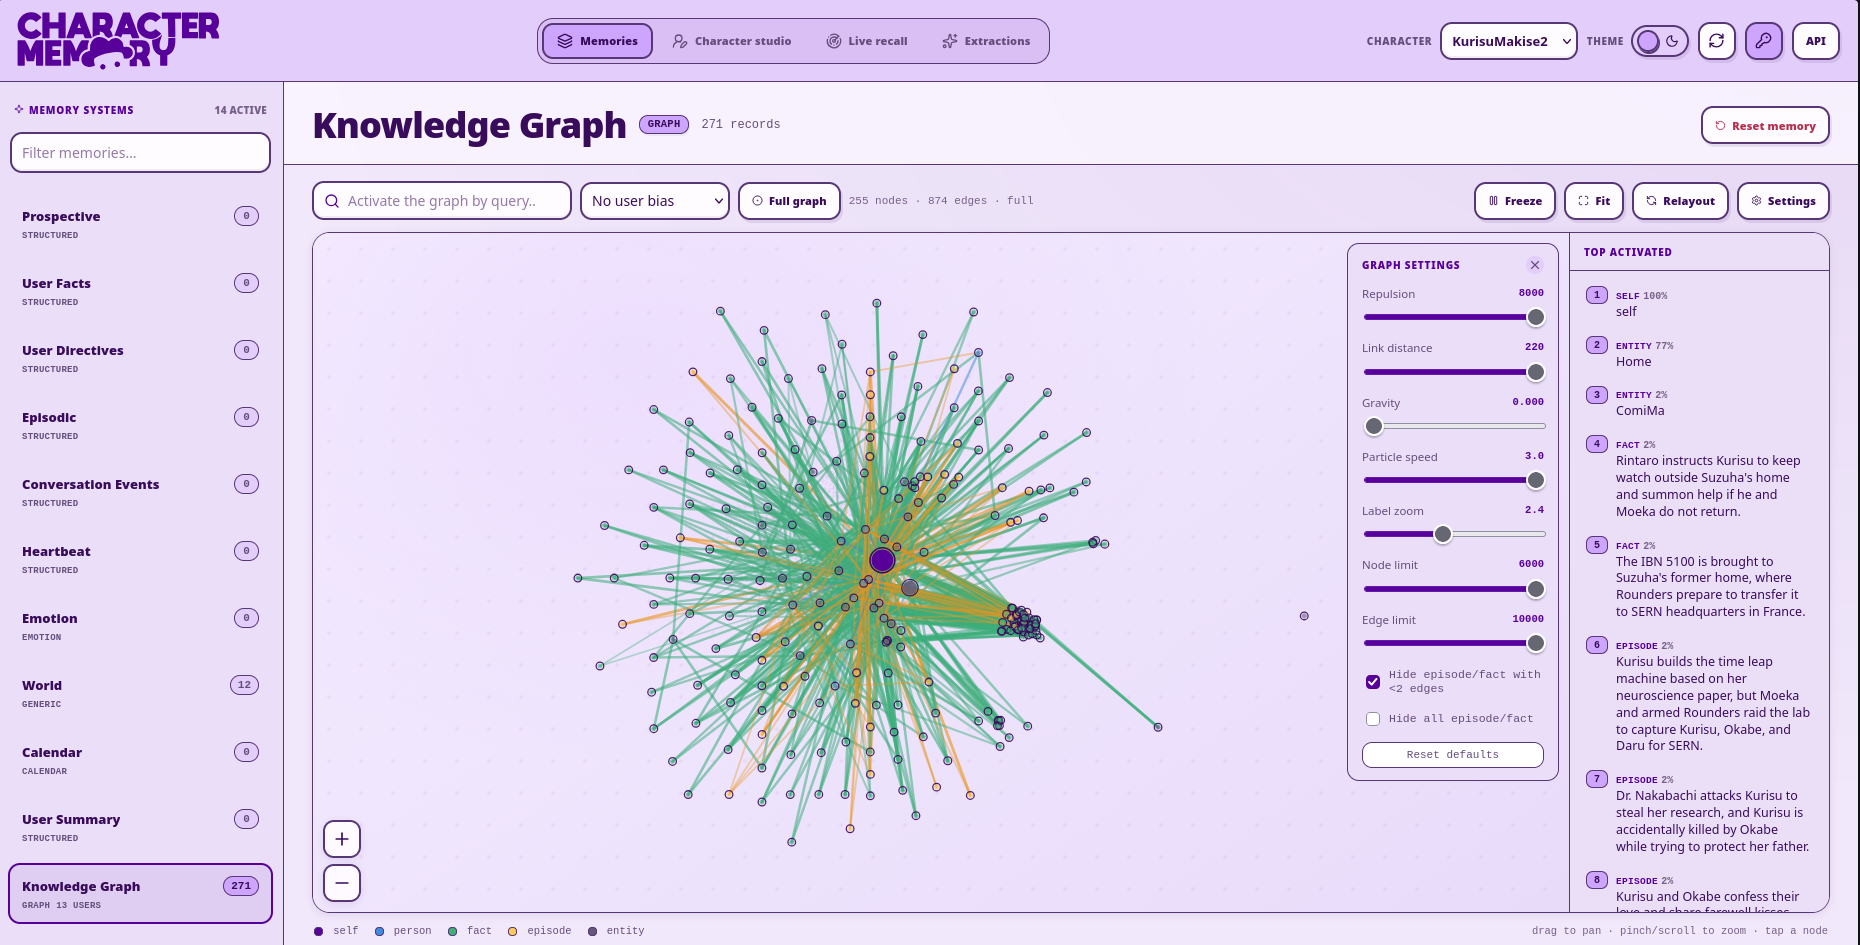Click the Activate the graph by query field
Viewport: 1860px width, 945px height.
coord(442,201)
